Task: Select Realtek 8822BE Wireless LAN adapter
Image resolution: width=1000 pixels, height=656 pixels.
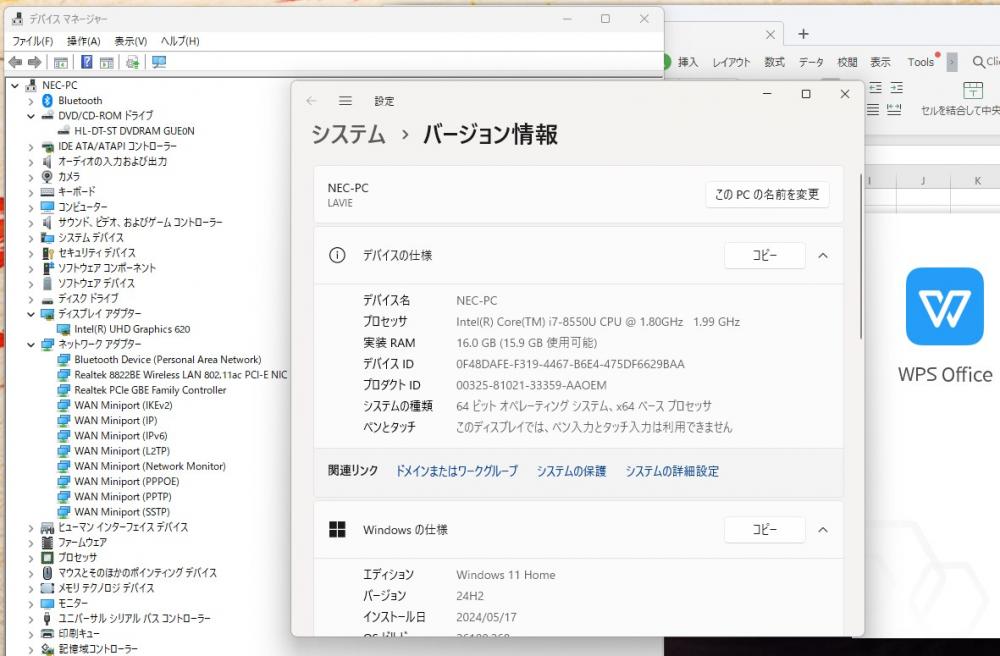Action: click(x=180, y=375)
